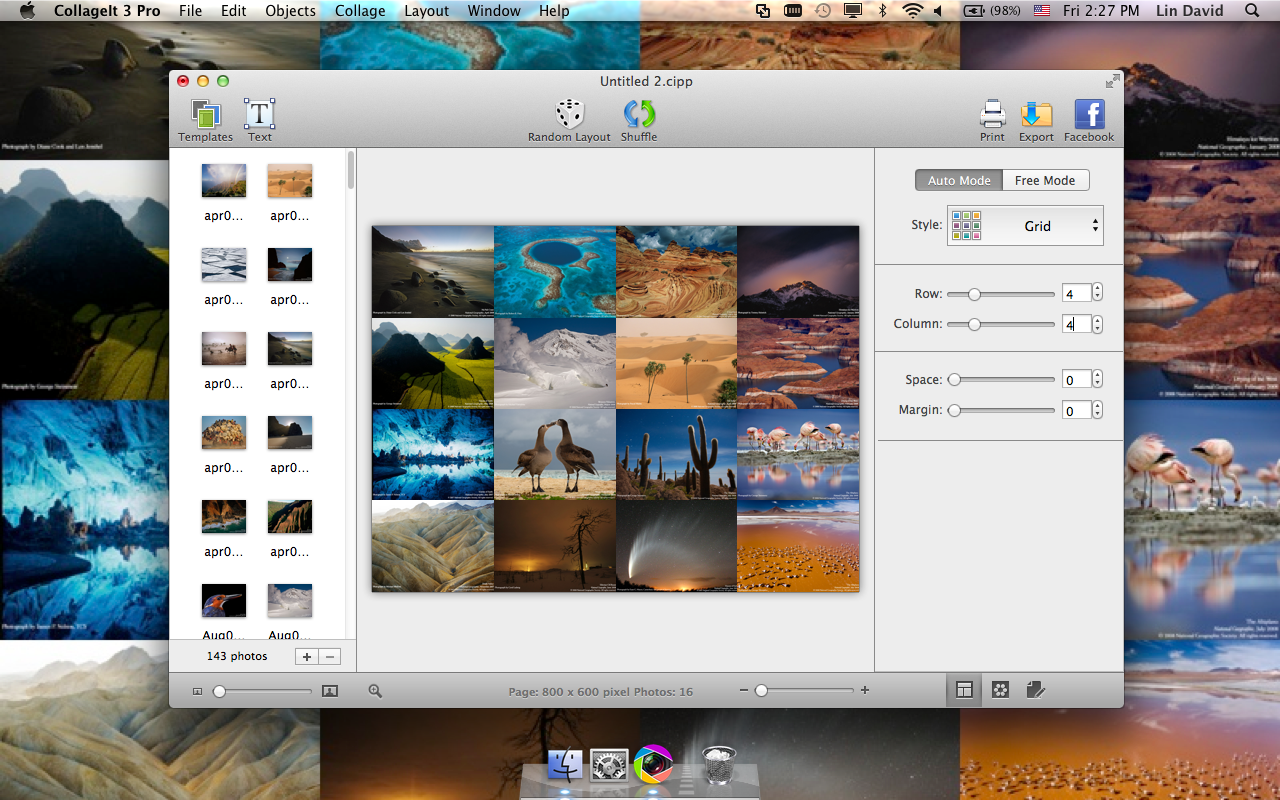Open the Collage menu

tap(360, 11)
